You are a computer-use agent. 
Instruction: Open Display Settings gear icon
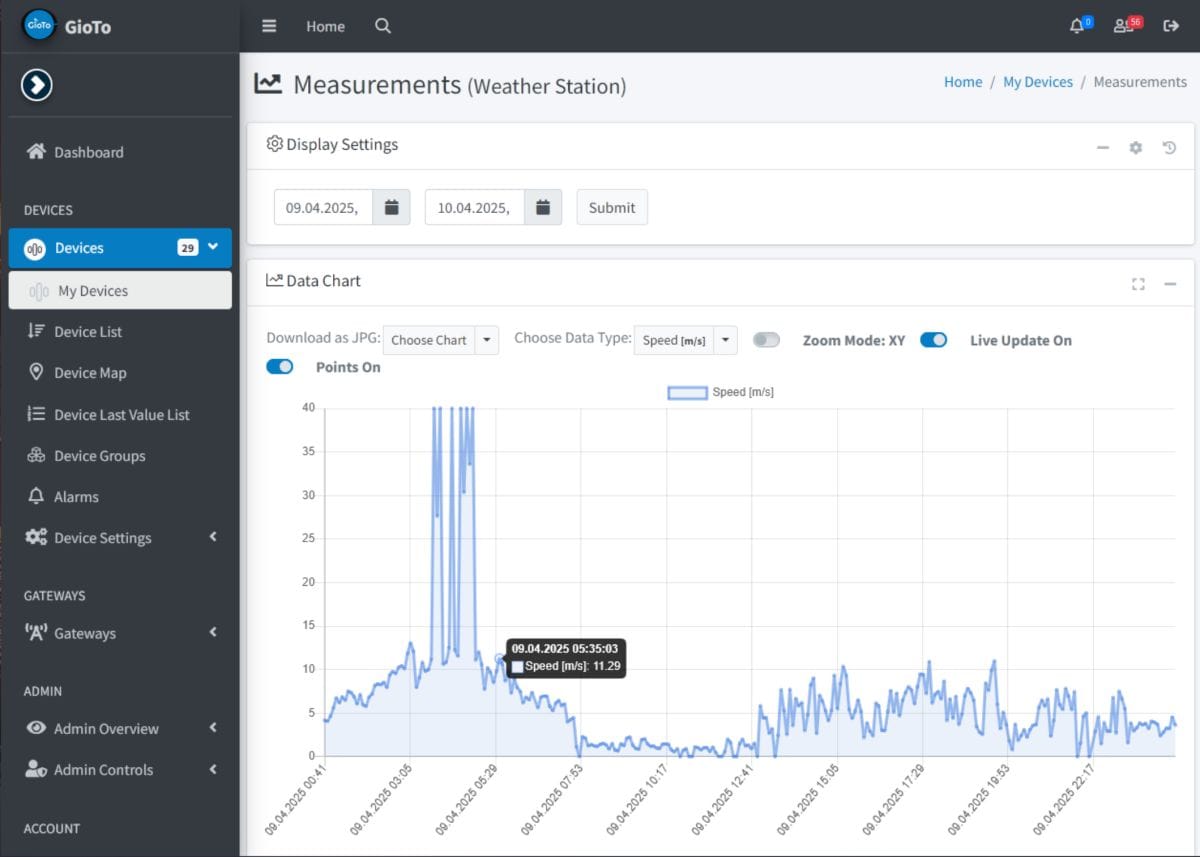[1136, 148]
